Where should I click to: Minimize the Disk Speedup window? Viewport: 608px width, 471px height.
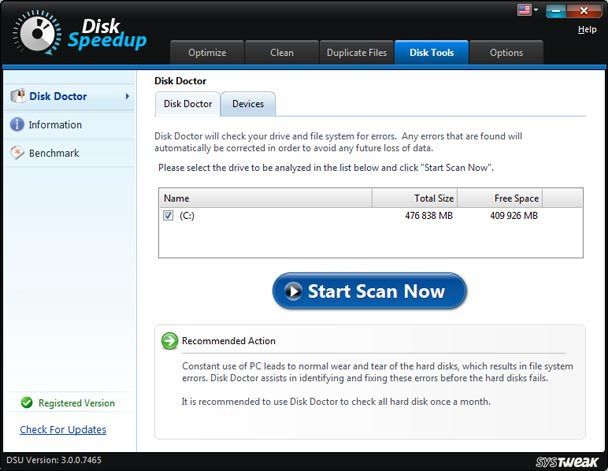[556, 11]
